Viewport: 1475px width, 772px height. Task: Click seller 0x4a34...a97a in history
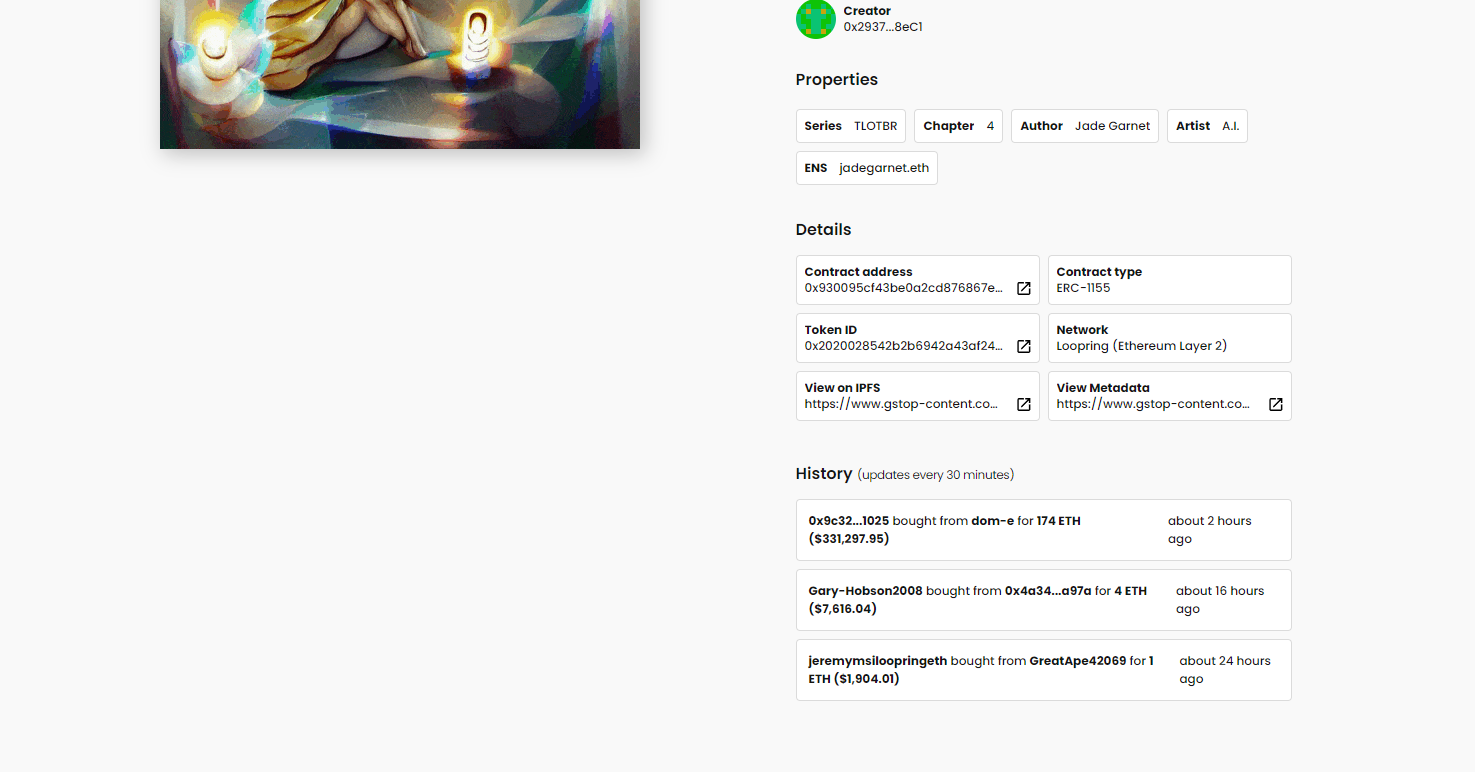[1047, 591]
